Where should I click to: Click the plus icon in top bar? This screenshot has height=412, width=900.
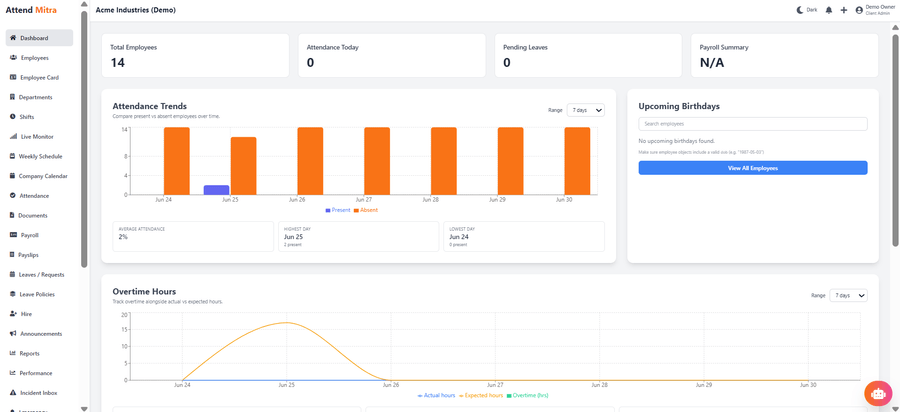pyautogui.click(x=844, y=10)
